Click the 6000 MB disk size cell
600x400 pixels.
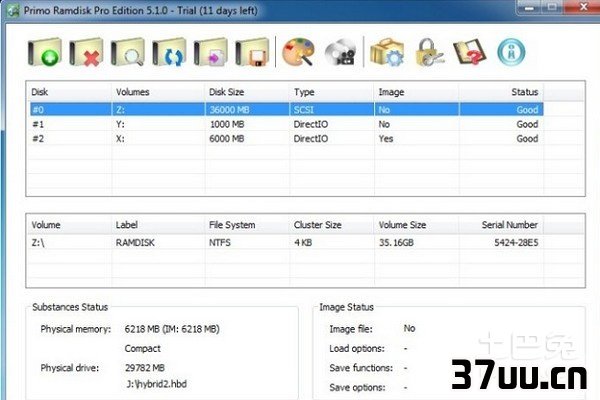(x=227, y=139)
